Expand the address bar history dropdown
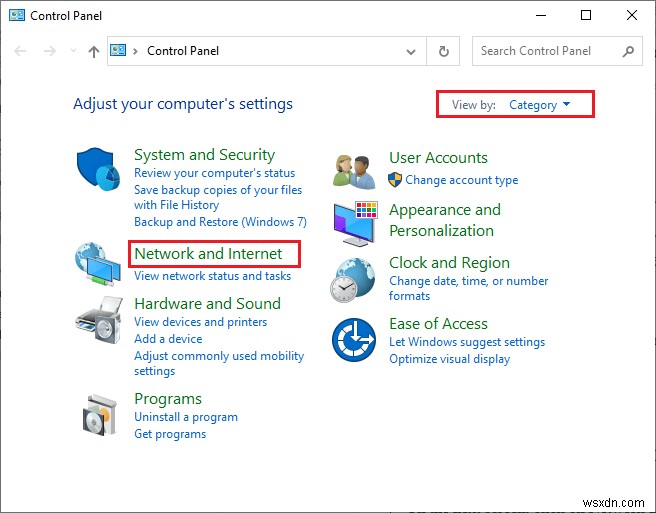This screenshot has height=513, width=656. click(411, 52)
